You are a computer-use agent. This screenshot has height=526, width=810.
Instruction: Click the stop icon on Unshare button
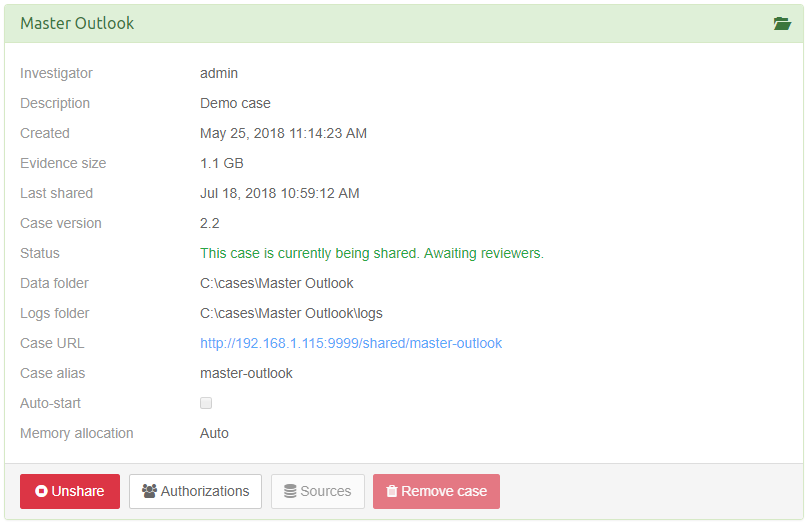click(42, 491)
